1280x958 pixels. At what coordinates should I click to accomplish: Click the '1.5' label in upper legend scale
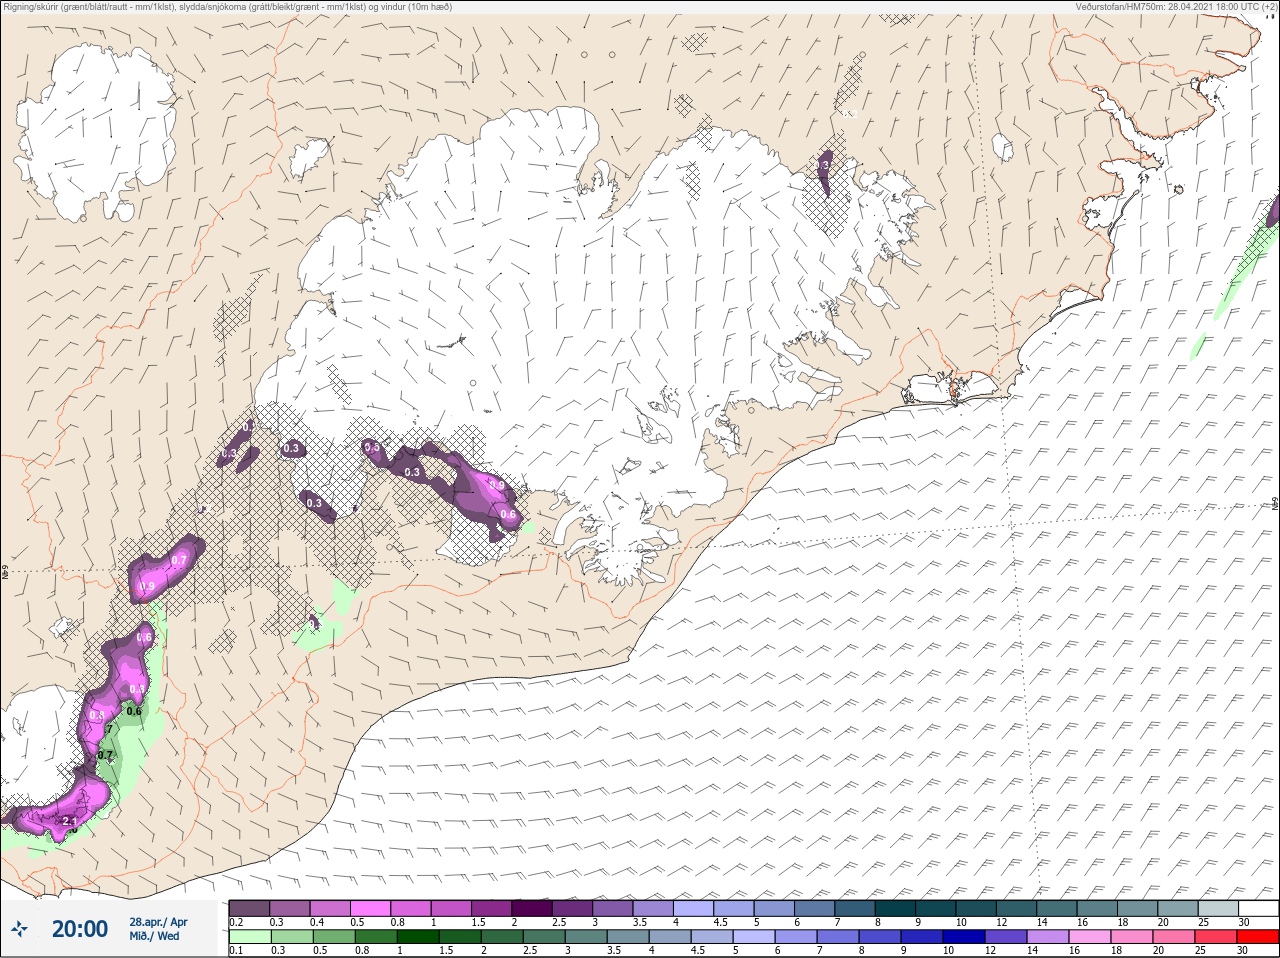coord(479,922)
